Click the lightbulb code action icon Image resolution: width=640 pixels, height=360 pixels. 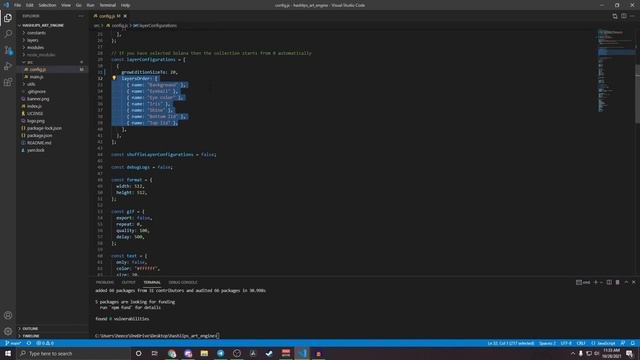(114, 78)
